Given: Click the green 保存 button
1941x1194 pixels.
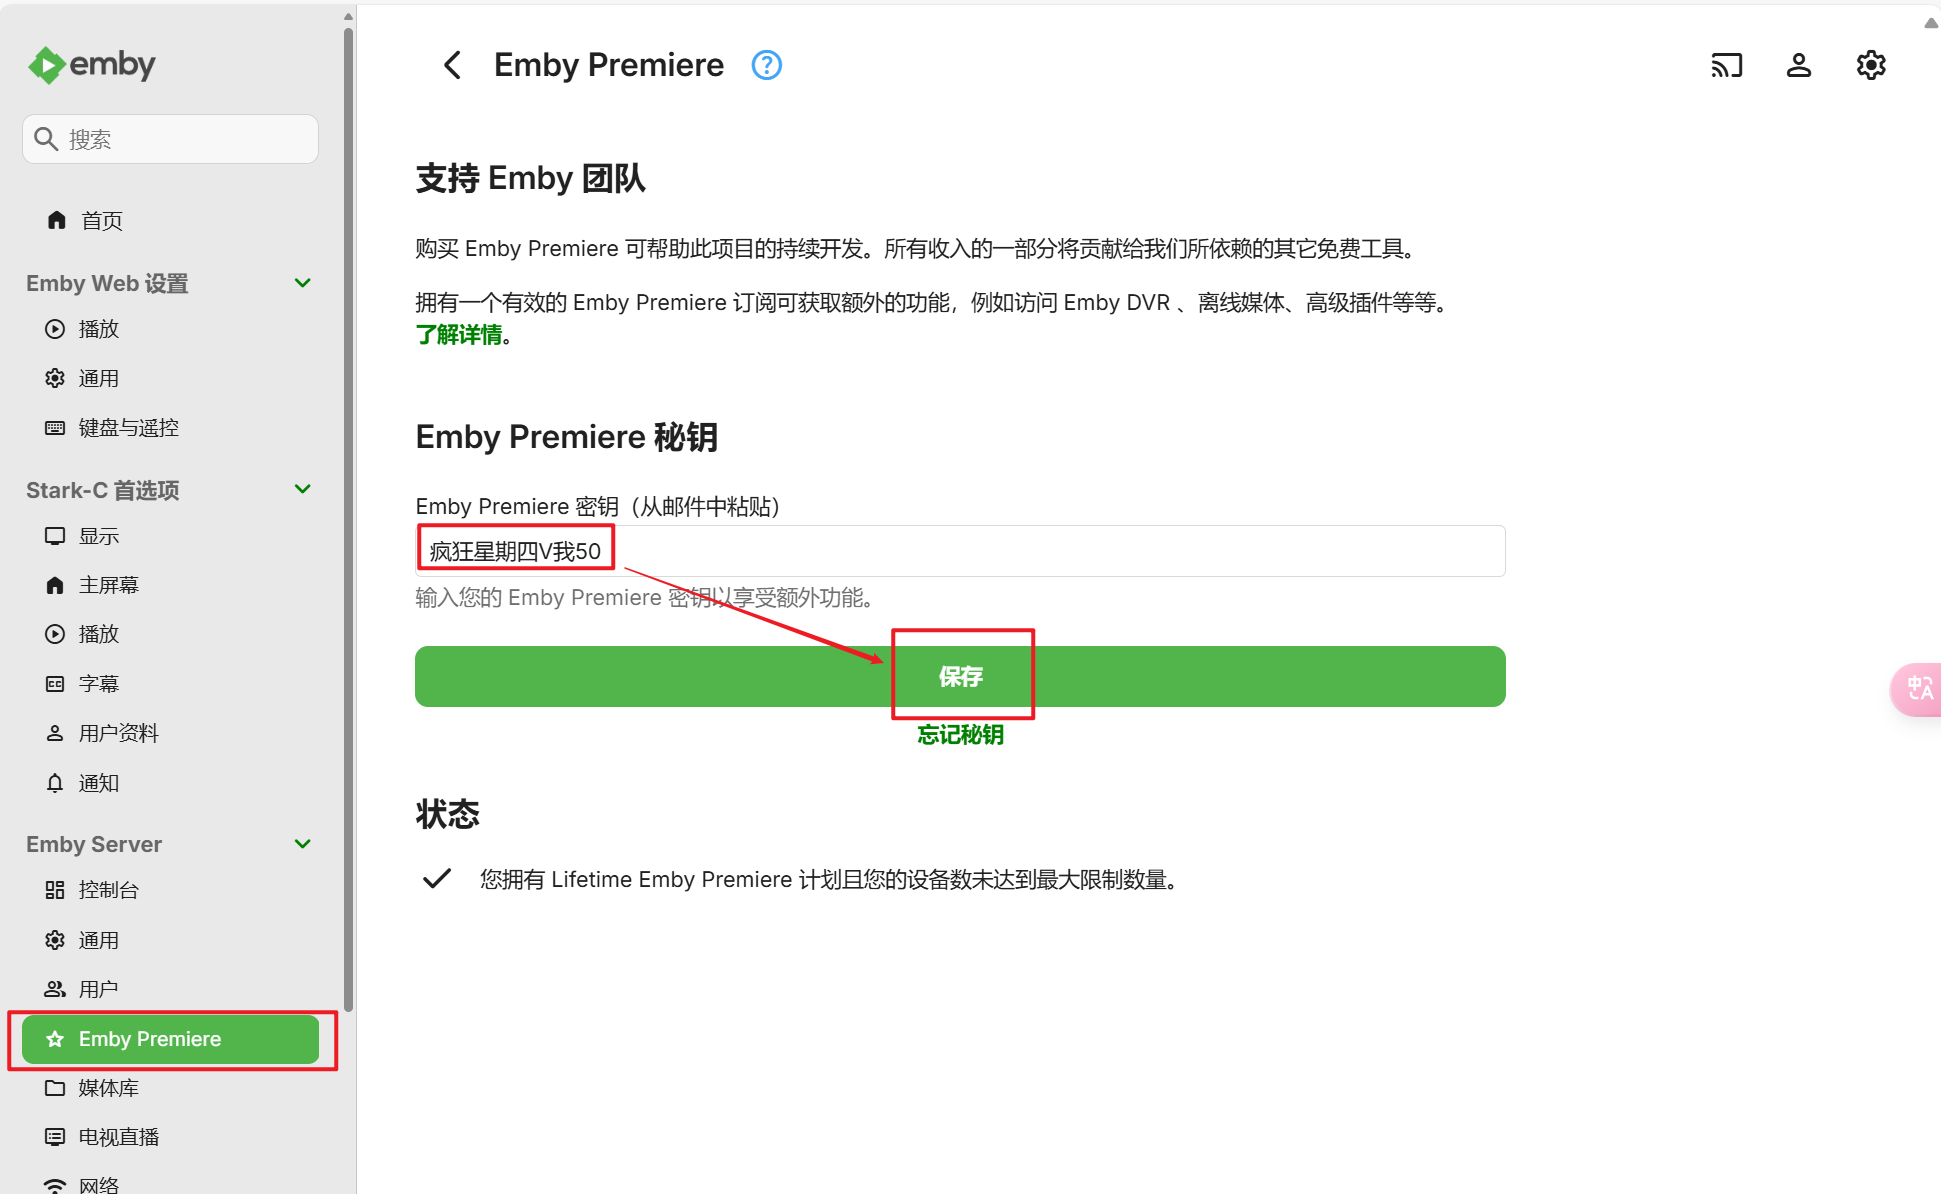Looking at the screenshot, I should coord(960,677).
